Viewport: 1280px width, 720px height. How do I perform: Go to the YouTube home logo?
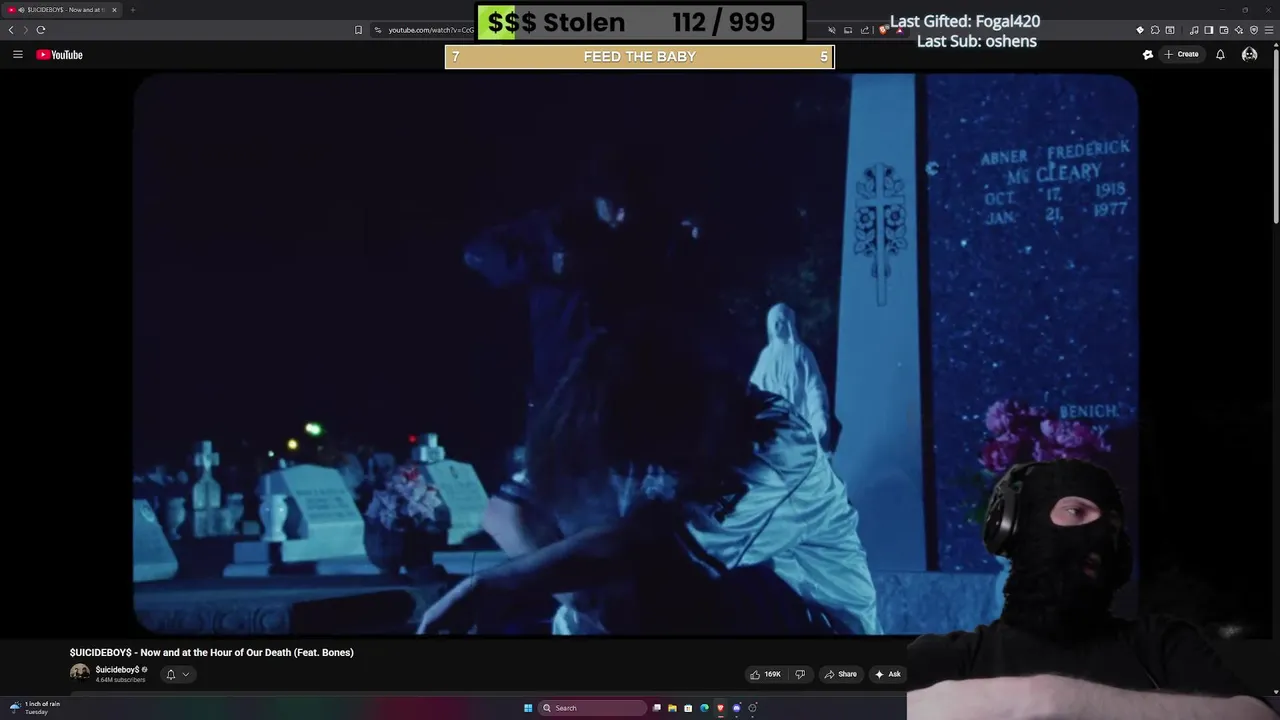pyautogui.click(x=60, y=55)
